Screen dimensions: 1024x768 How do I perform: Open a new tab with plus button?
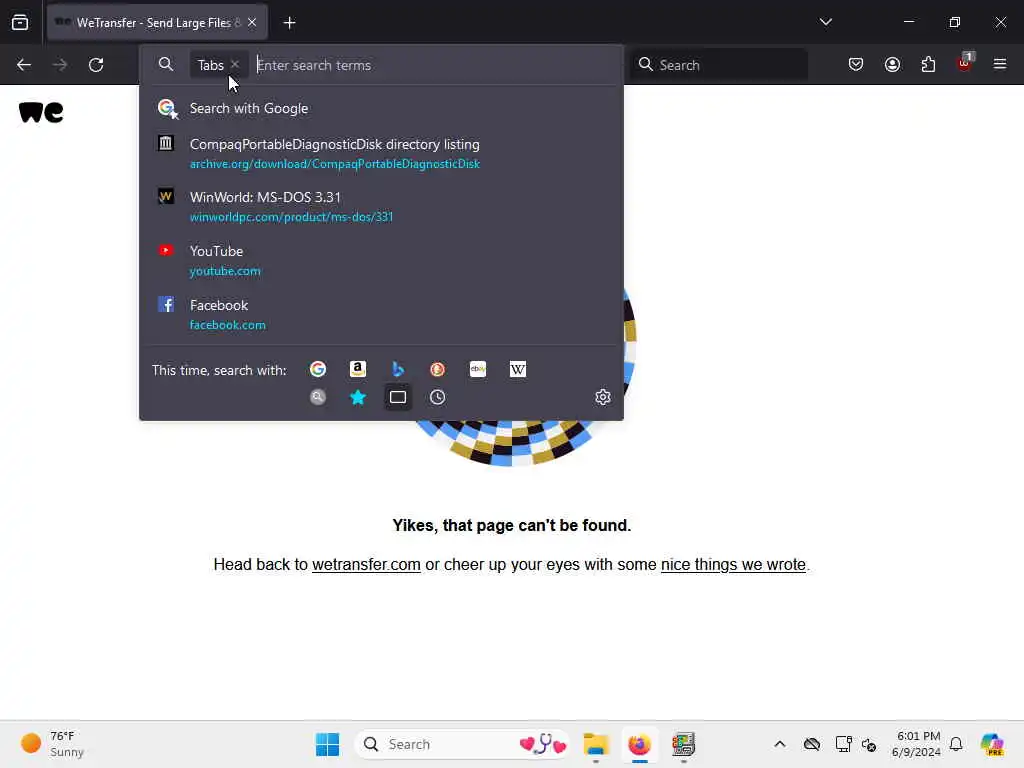pos(289,23)
